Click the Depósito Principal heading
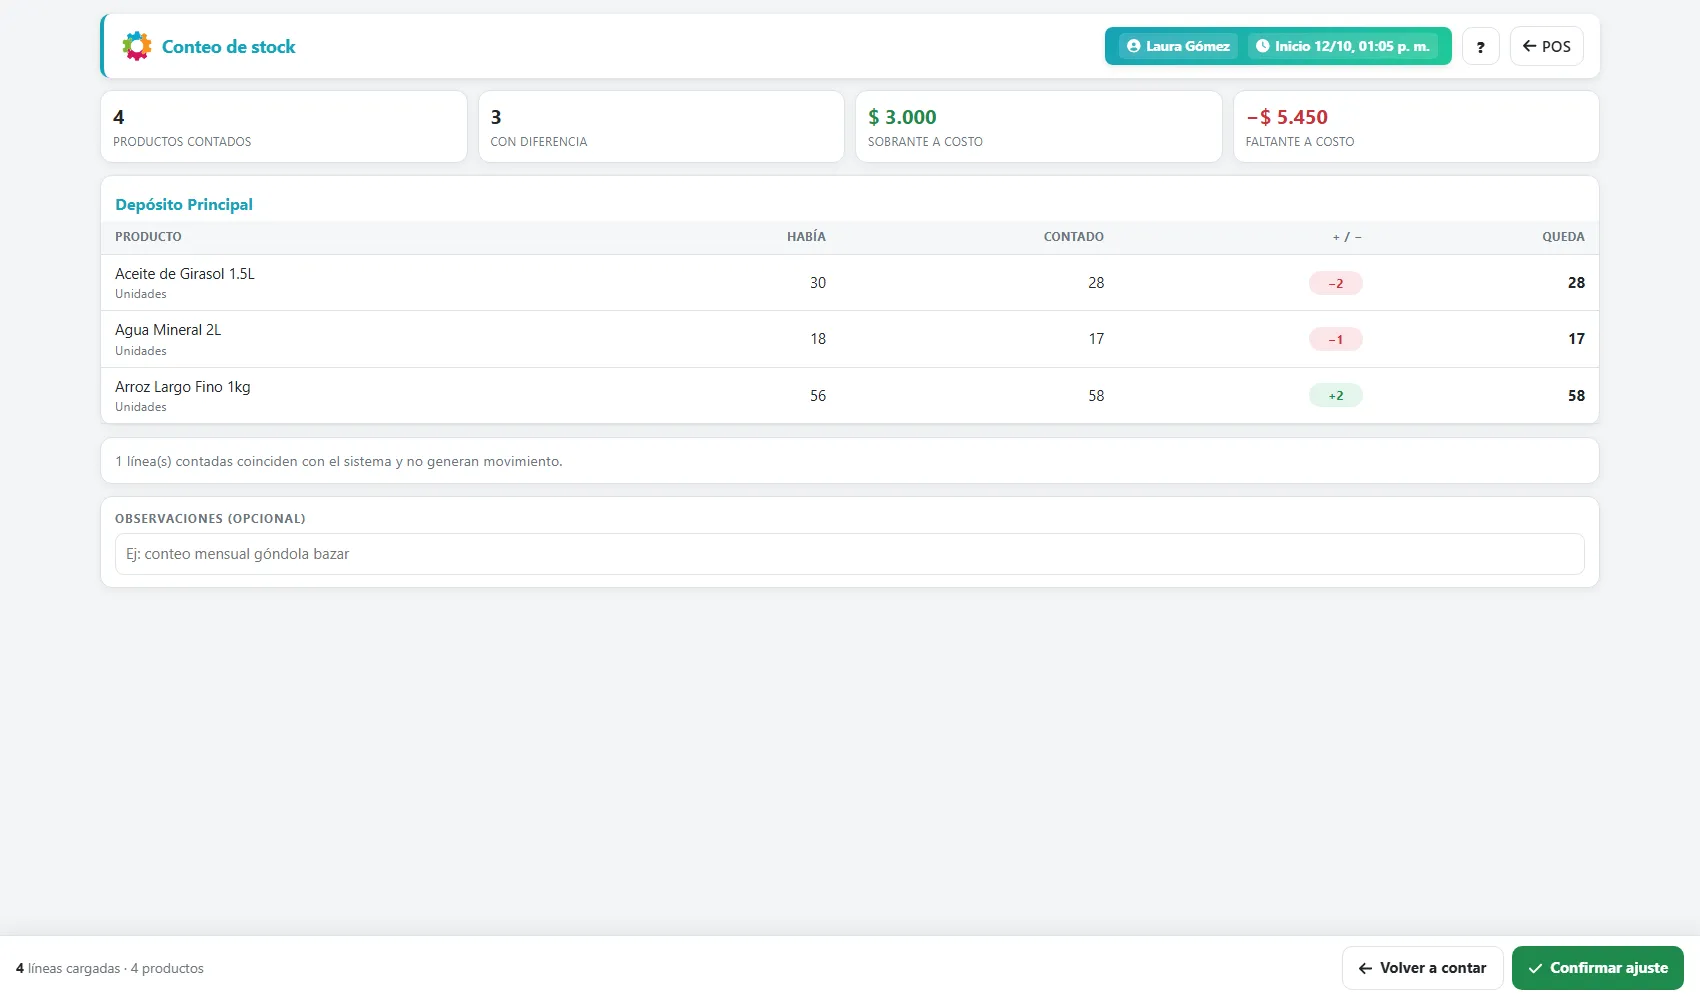This screenshot has height=1000, width=1700. pyautogui.click(x=184, y=204)
